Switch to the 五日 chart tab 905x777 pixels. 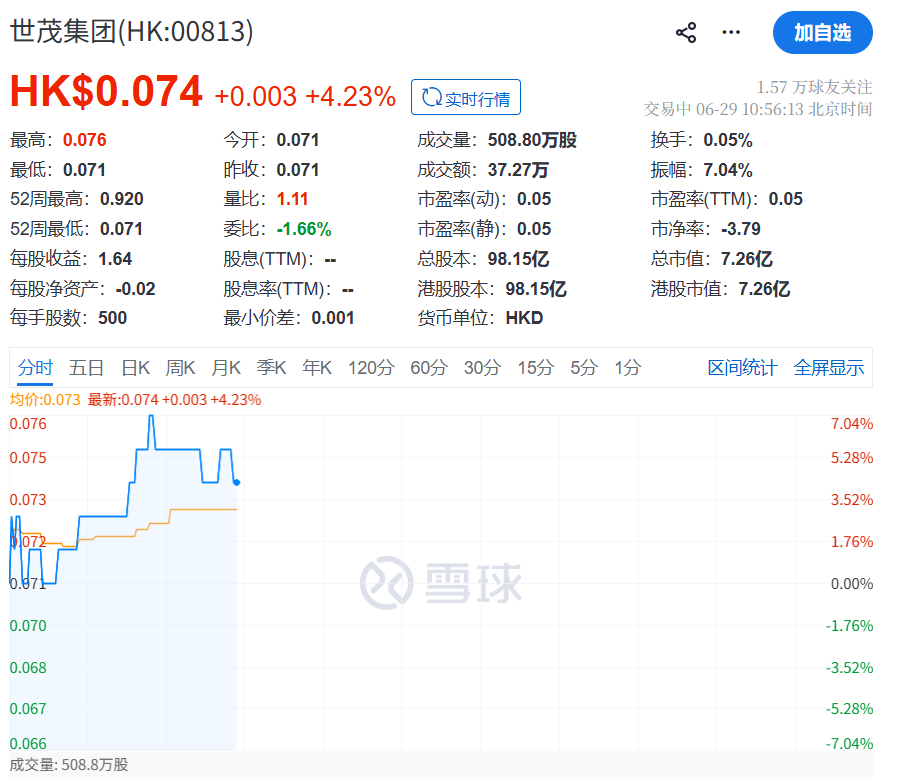pyautogui.click(x=87, y=368)
